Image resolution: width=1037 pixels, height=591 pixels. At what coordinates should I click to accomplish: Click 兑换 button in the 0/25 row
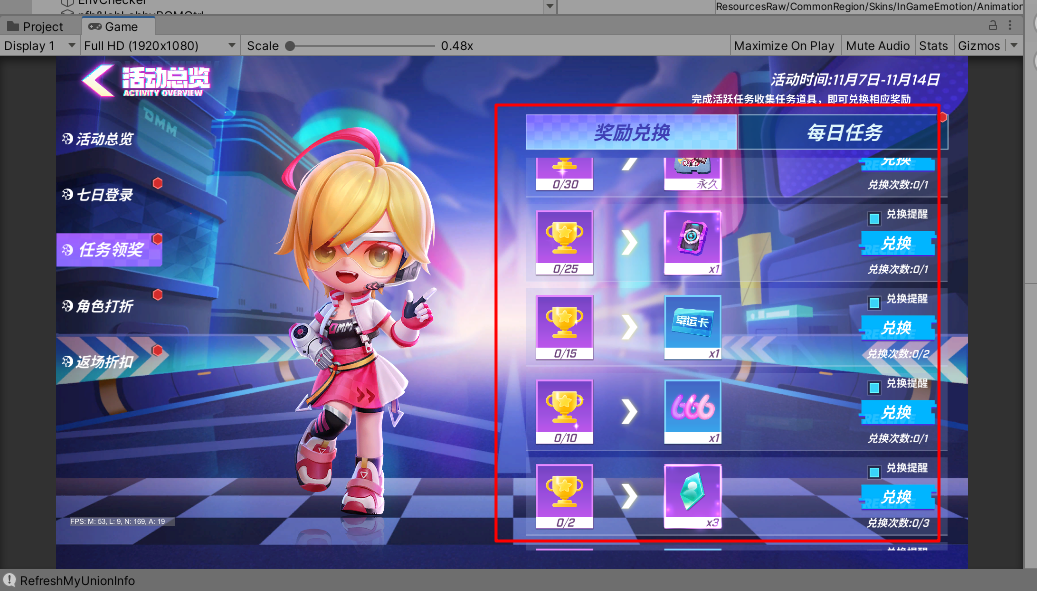click(897, 243)
